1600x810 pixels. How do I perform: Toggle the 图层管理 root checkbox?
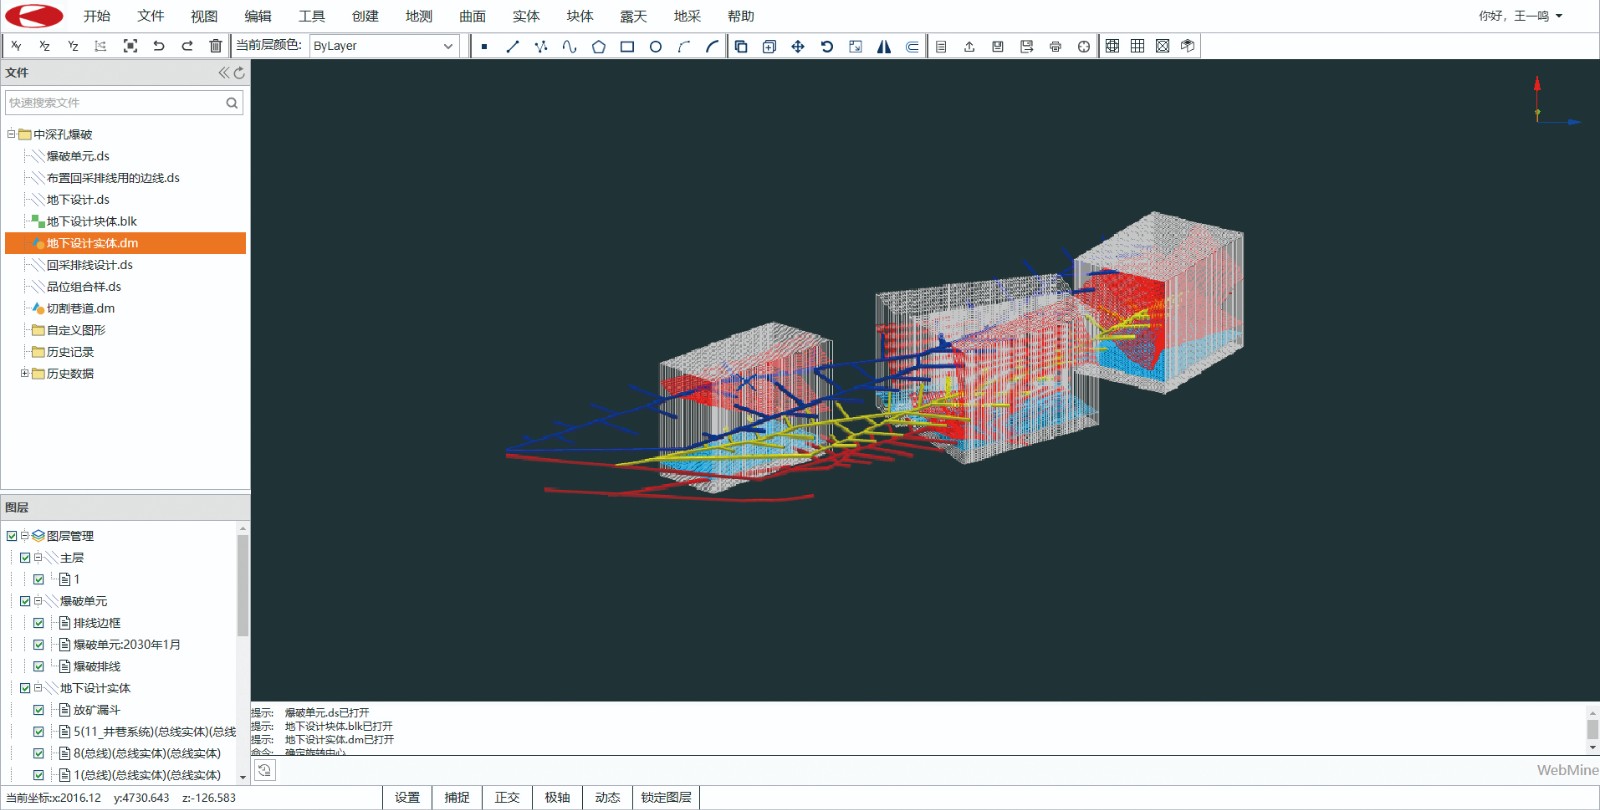pos(12,536)
